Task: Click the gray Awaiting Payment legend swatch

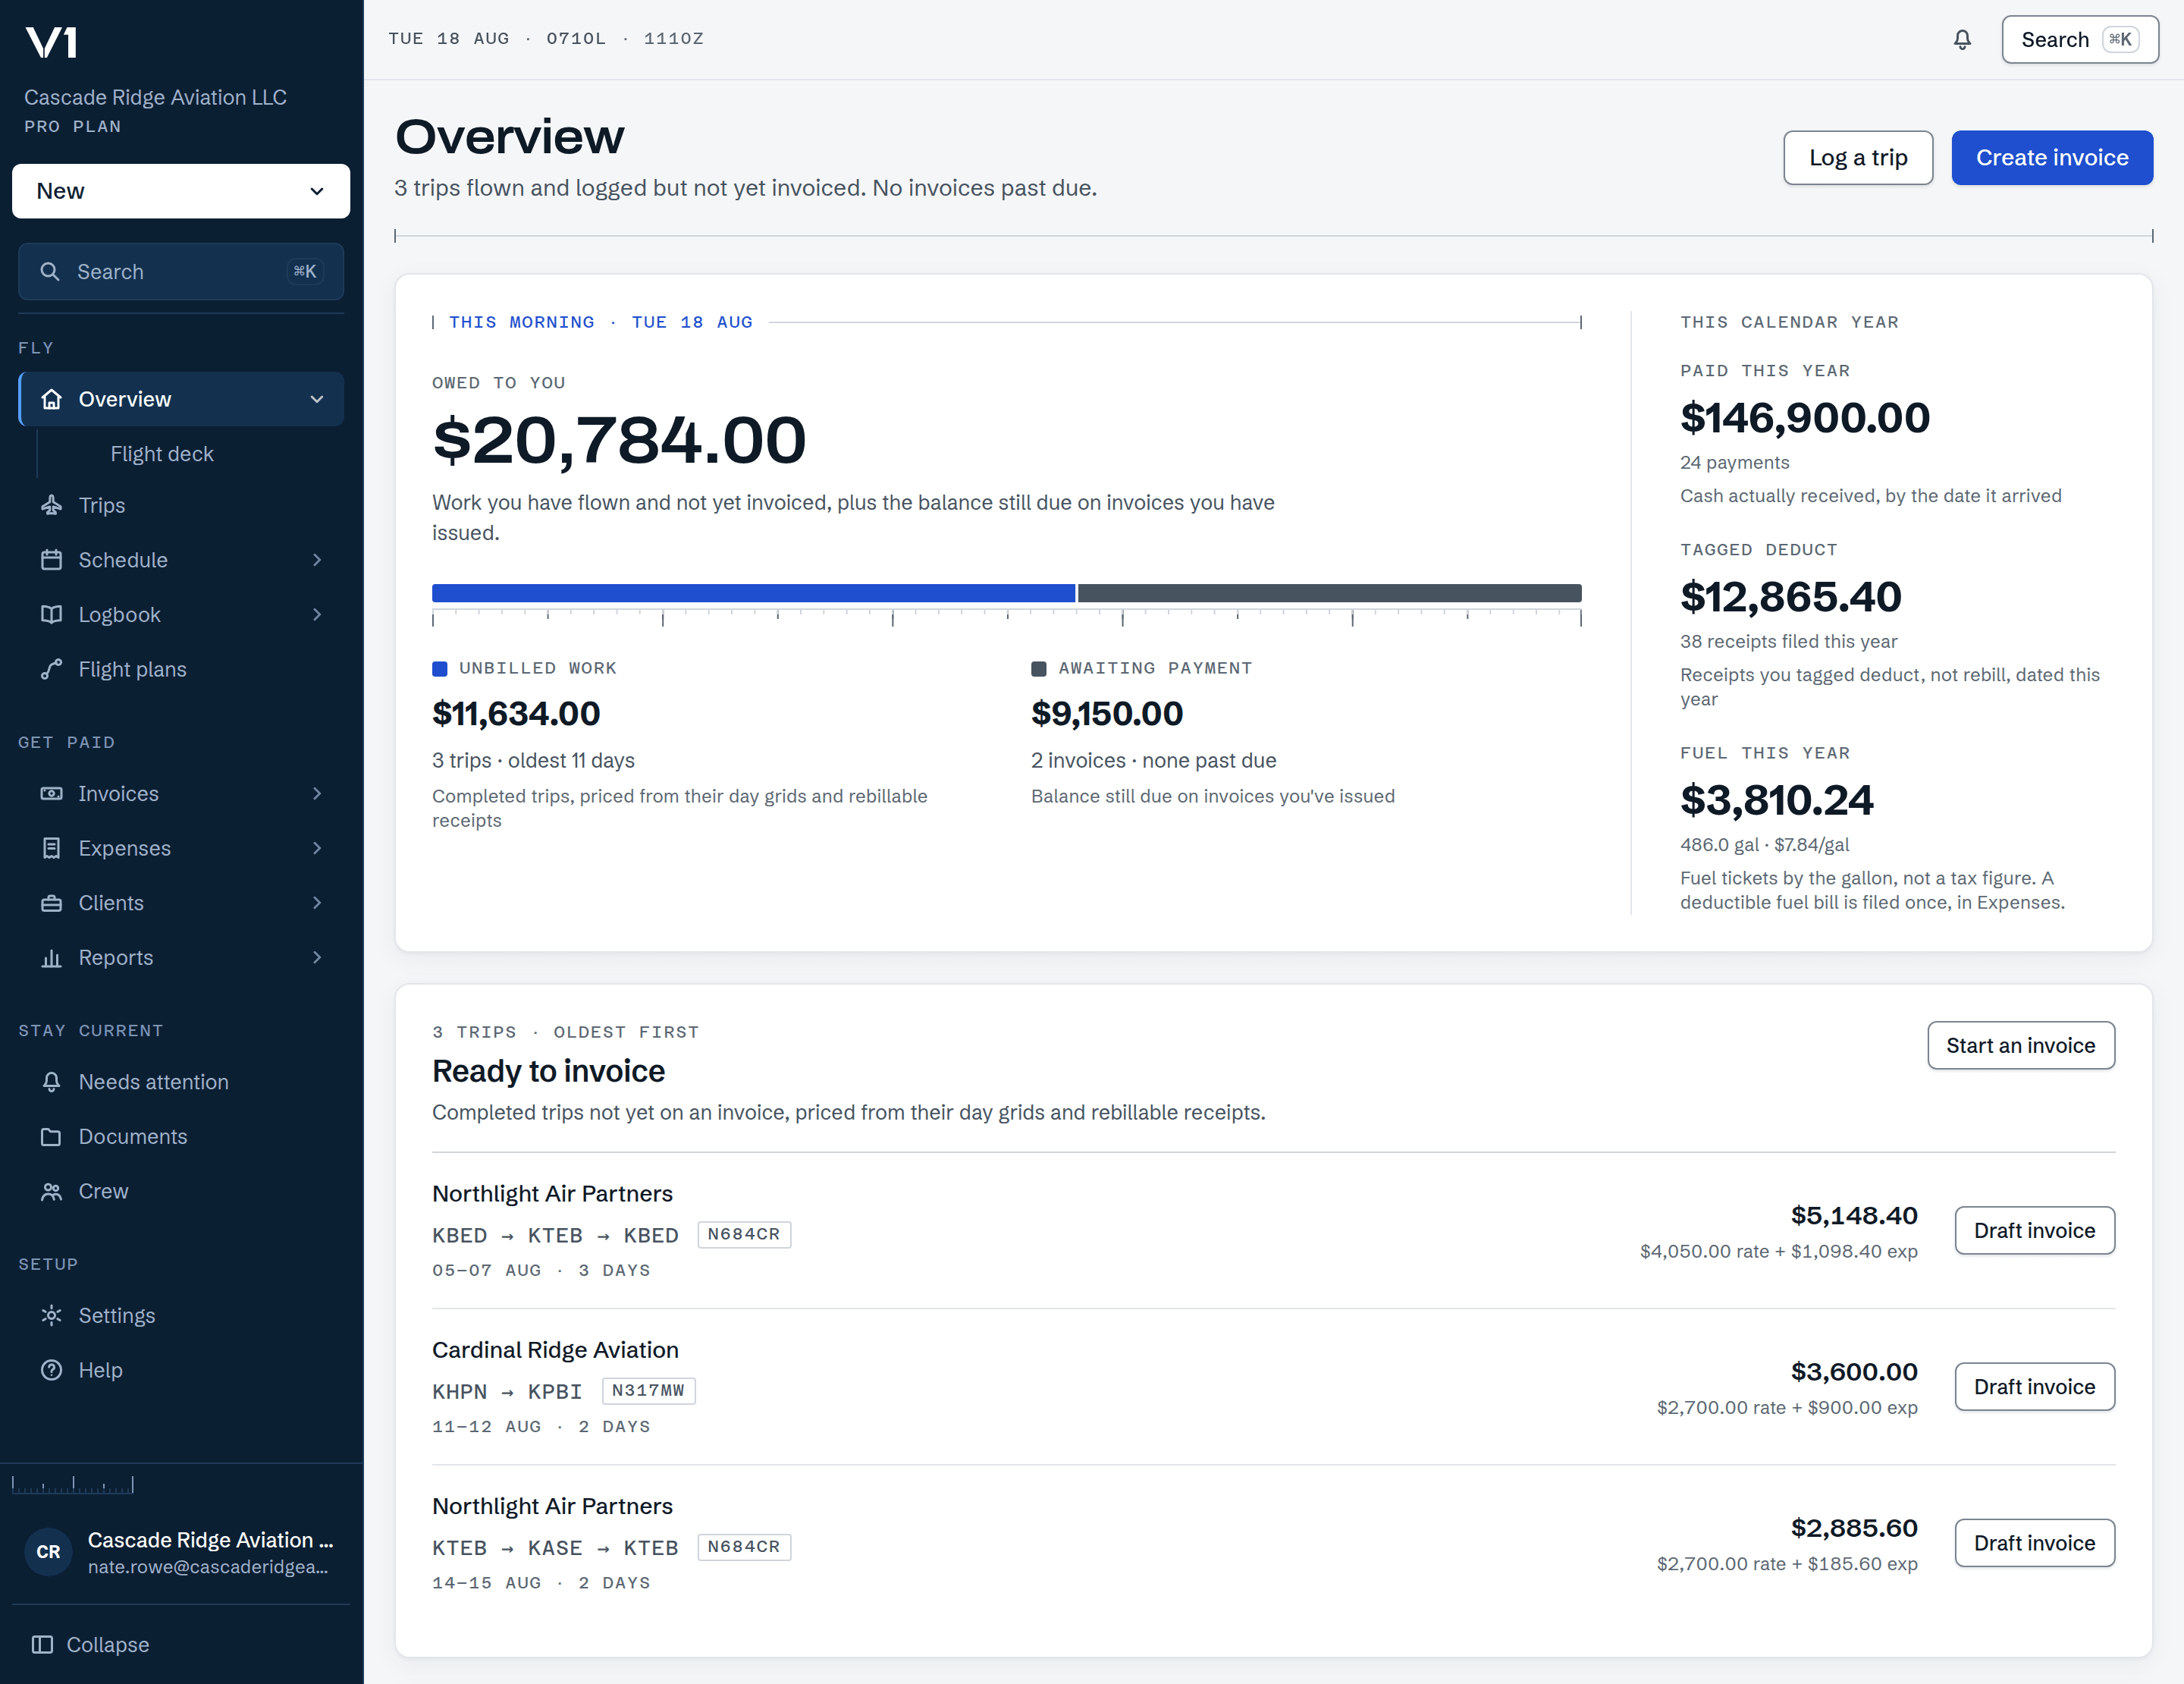Action: click(1038, 668)
